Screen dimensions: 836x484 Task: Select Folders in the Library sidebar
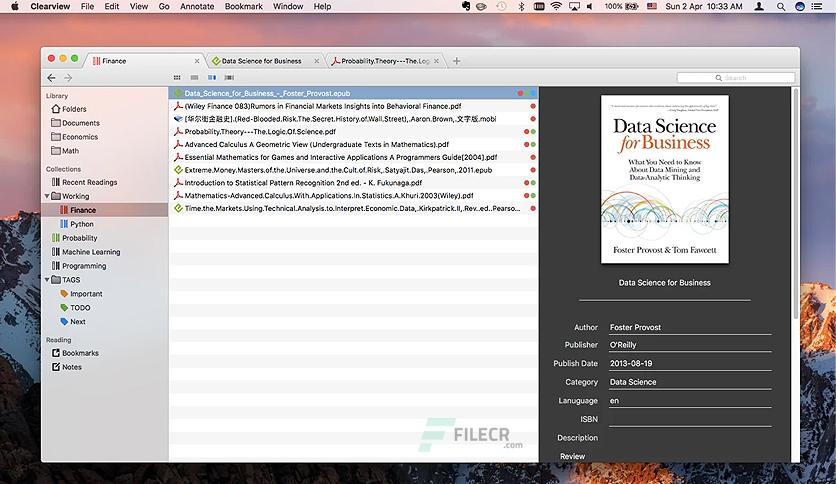pos(74,109)
